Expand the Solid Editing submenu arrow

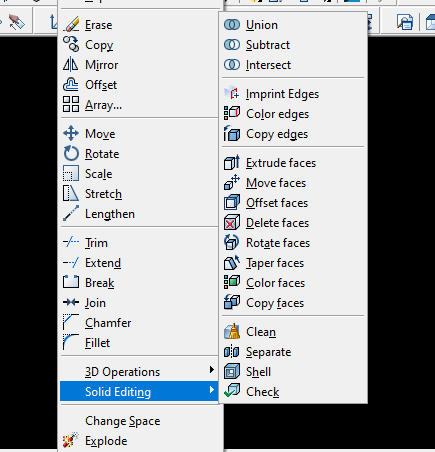tap(211, 390)
